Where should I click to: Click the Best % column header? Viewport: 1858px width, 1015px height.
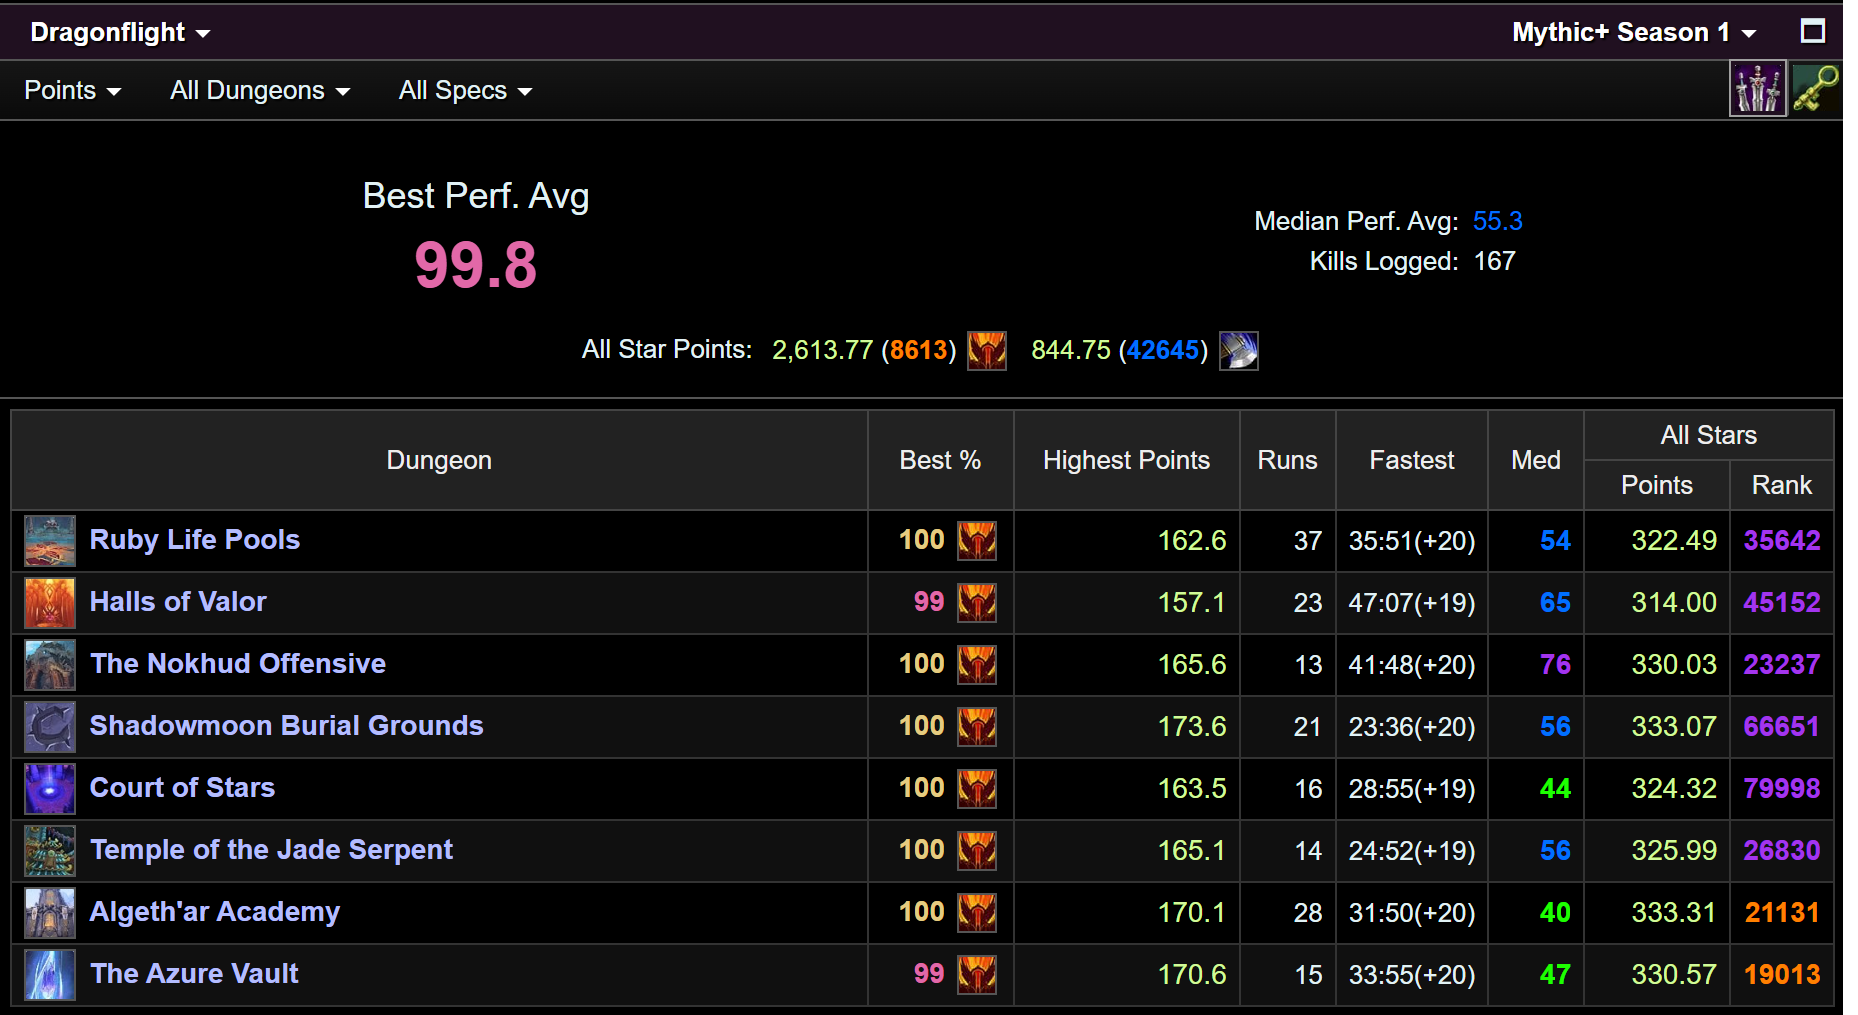[940, 460]
